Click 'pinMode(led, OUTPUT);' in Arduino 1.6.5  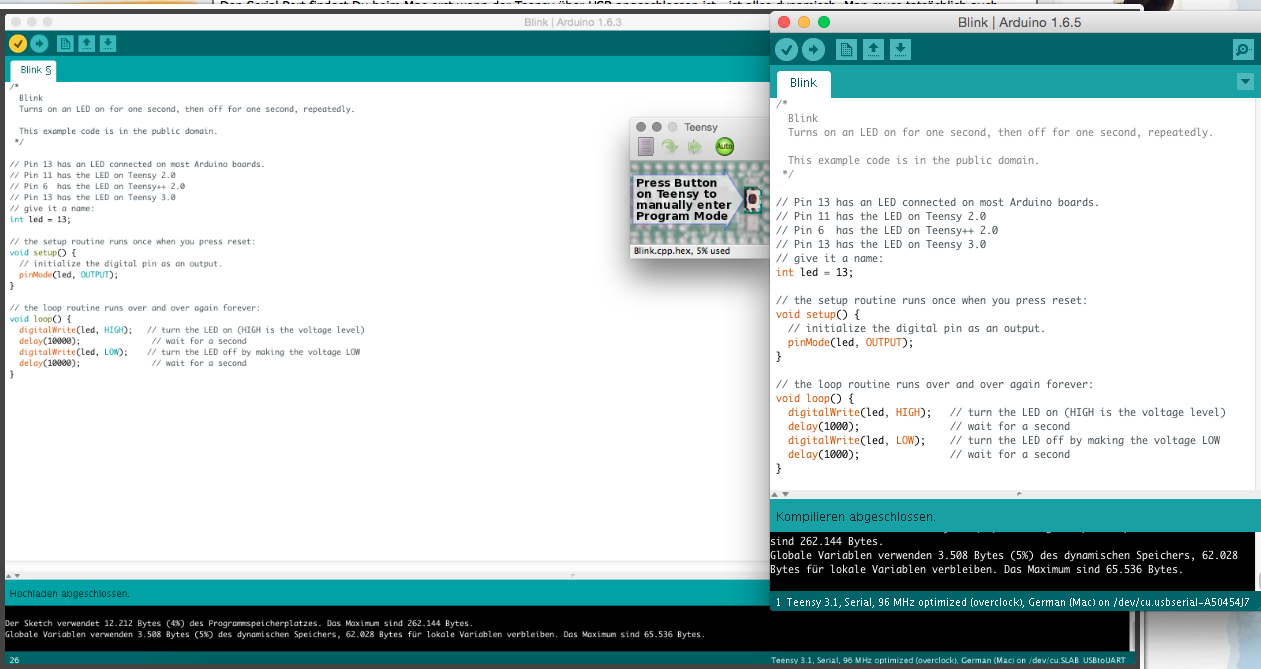coord(851,342)
